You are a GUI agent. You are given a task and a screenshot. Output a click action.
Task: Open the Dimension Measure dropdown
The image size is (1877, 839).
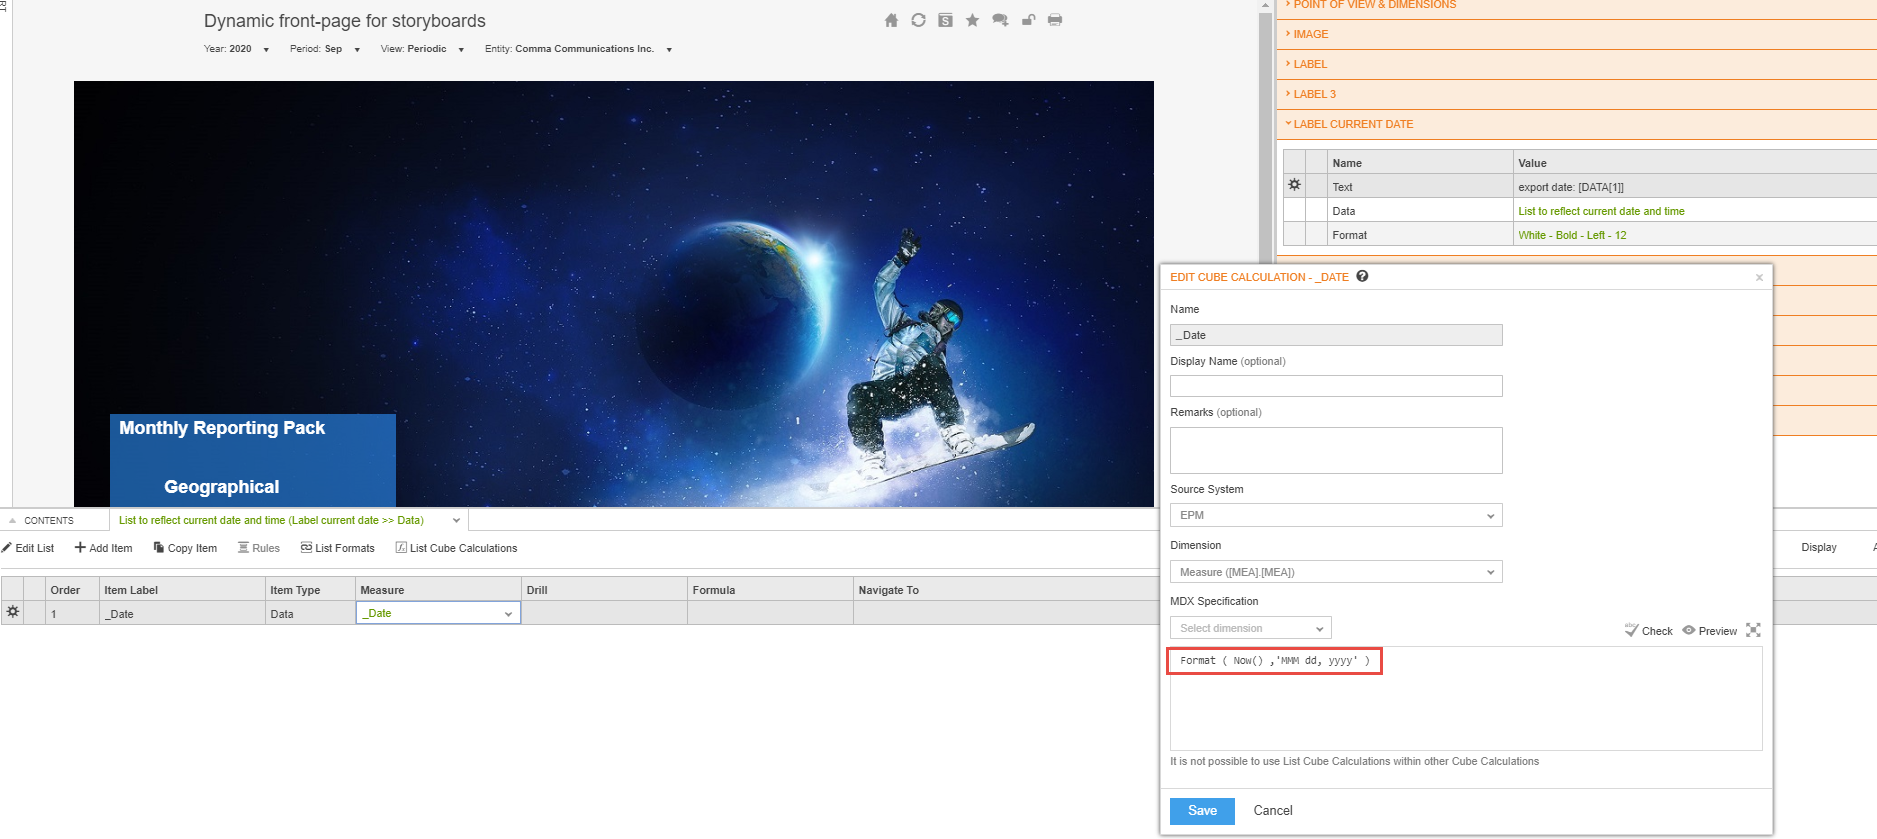click(x=1336, y=572)
